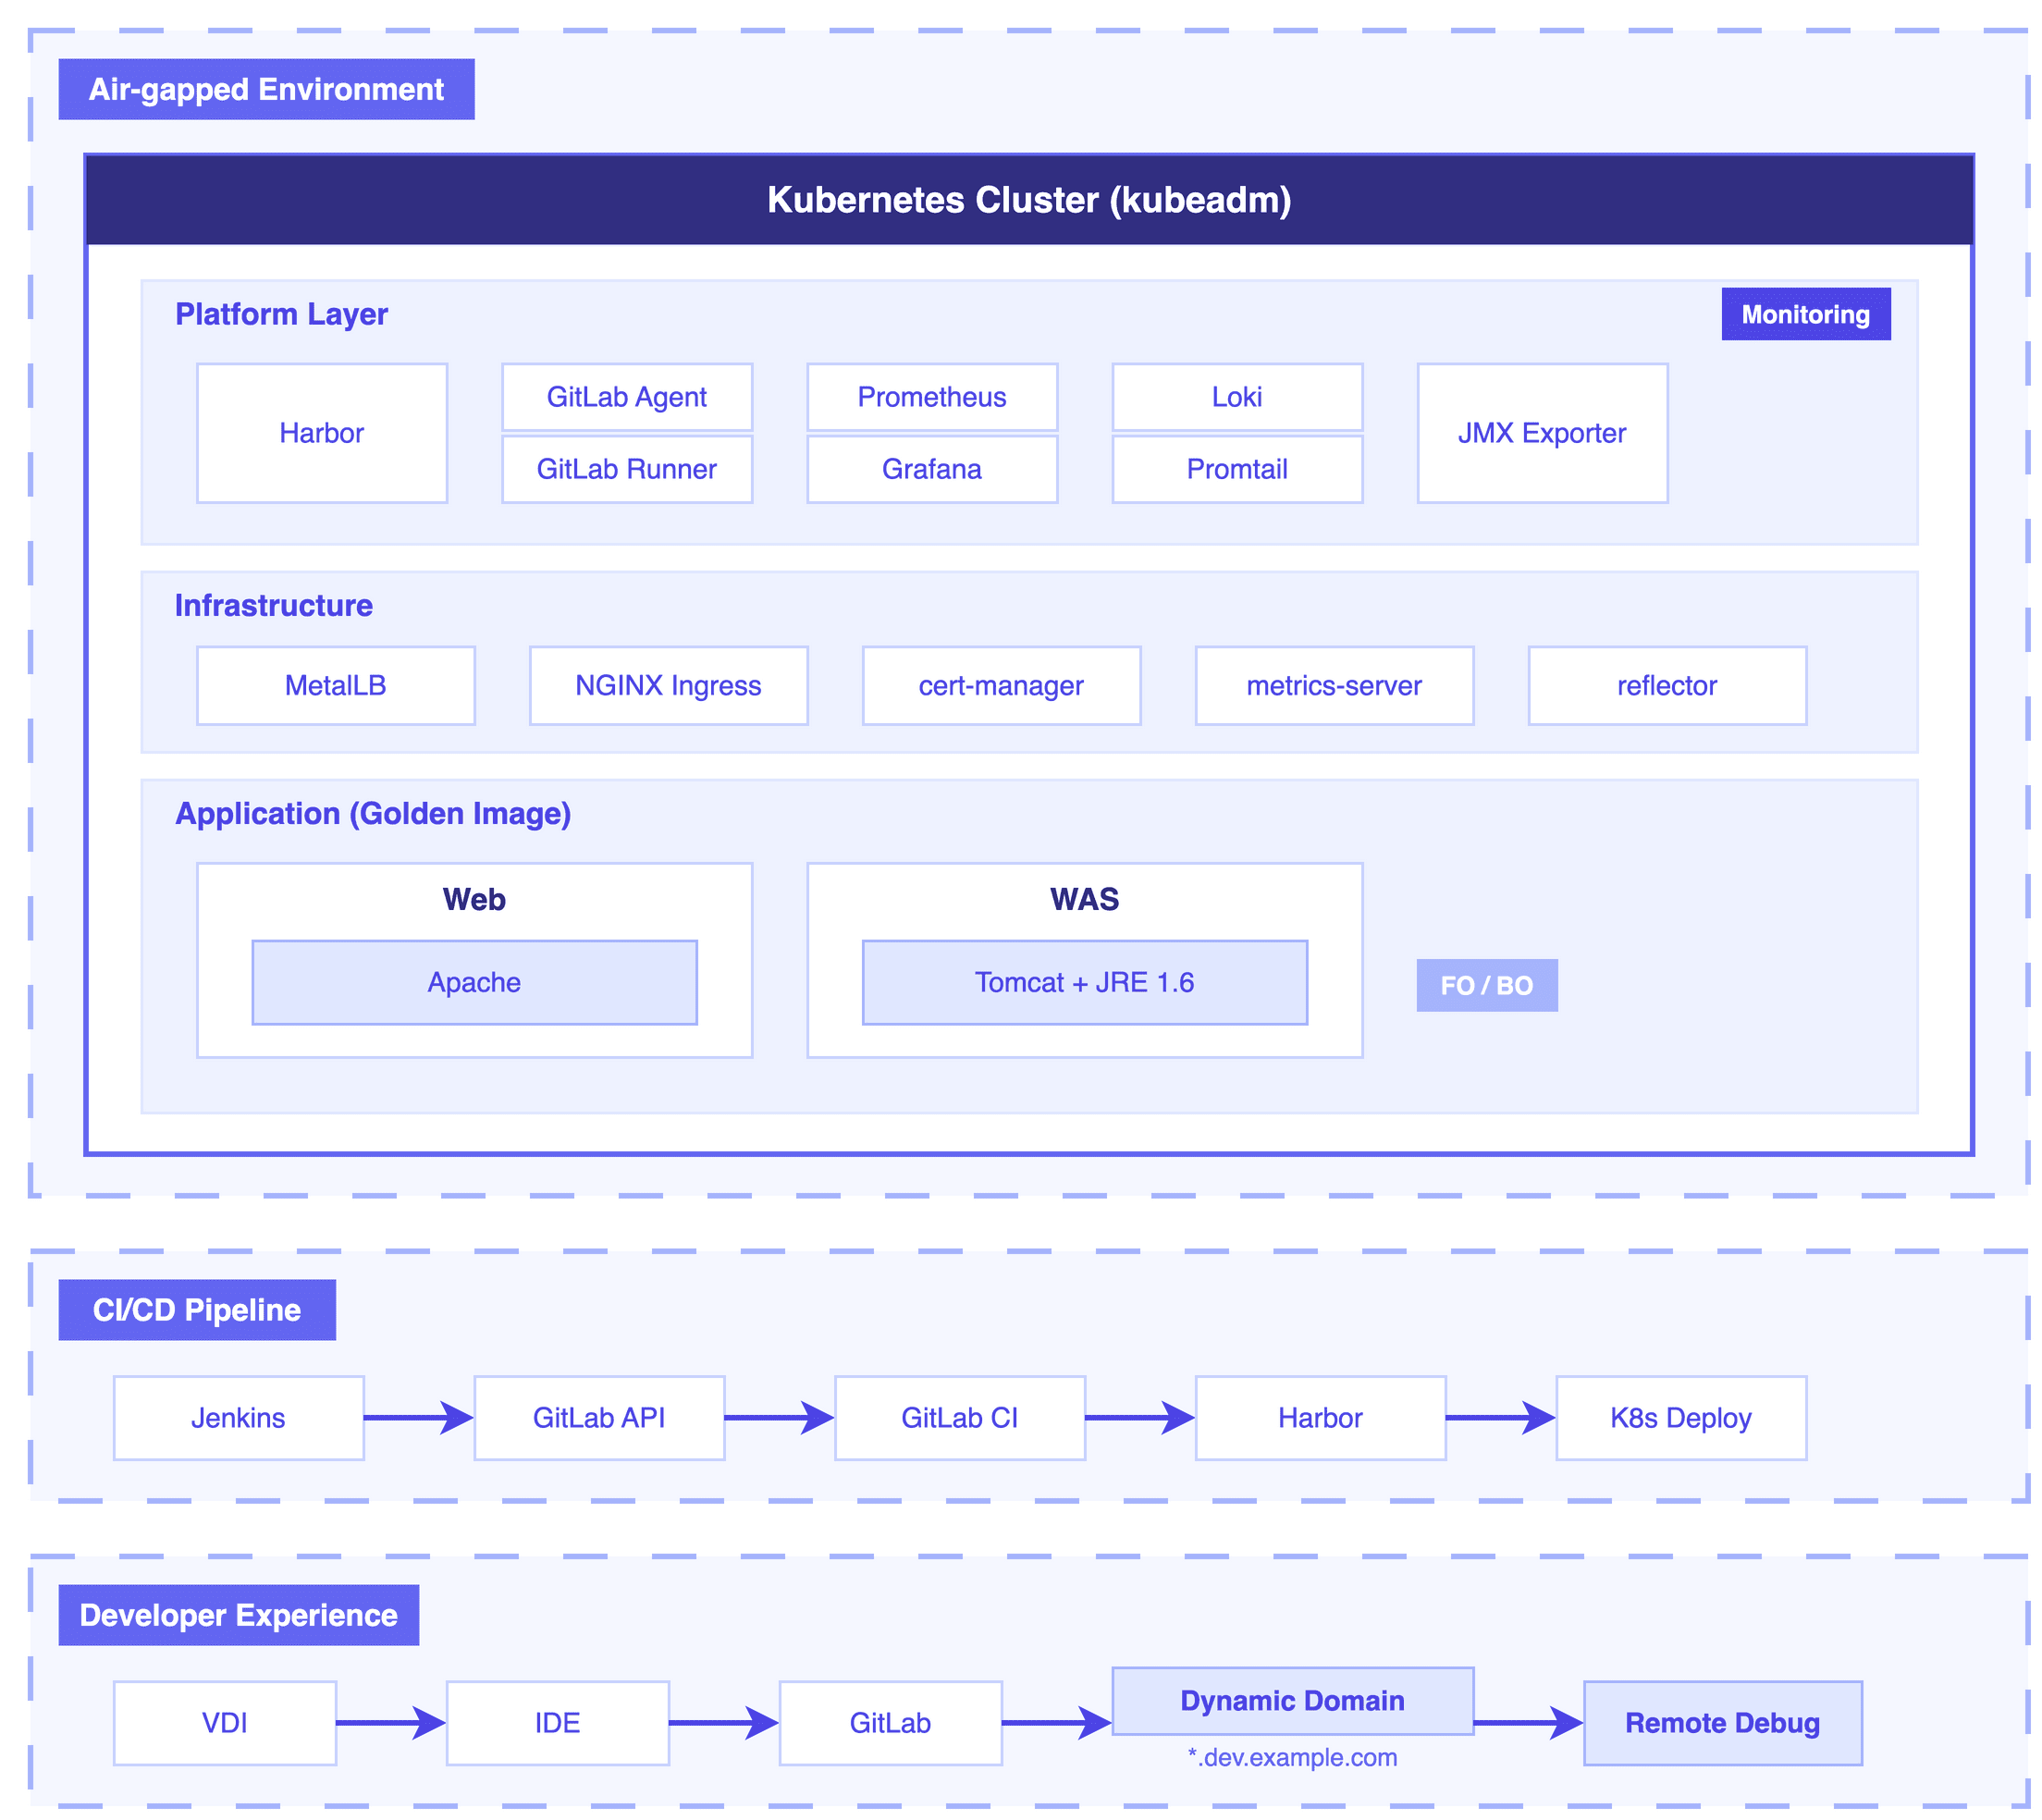Screen dimensions: 2042x1820
Task: Select the MetalLB infrastructure box
Action: pyautogui.click(x=336, y=685)
